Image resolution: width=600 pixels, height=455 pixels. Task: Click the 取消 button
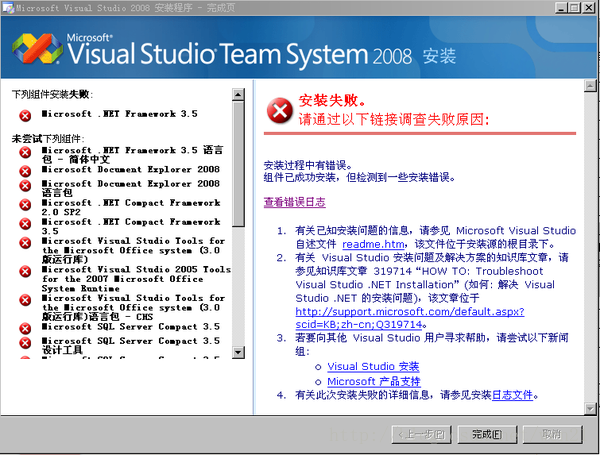pyautogui.click(x=553, y=434)
